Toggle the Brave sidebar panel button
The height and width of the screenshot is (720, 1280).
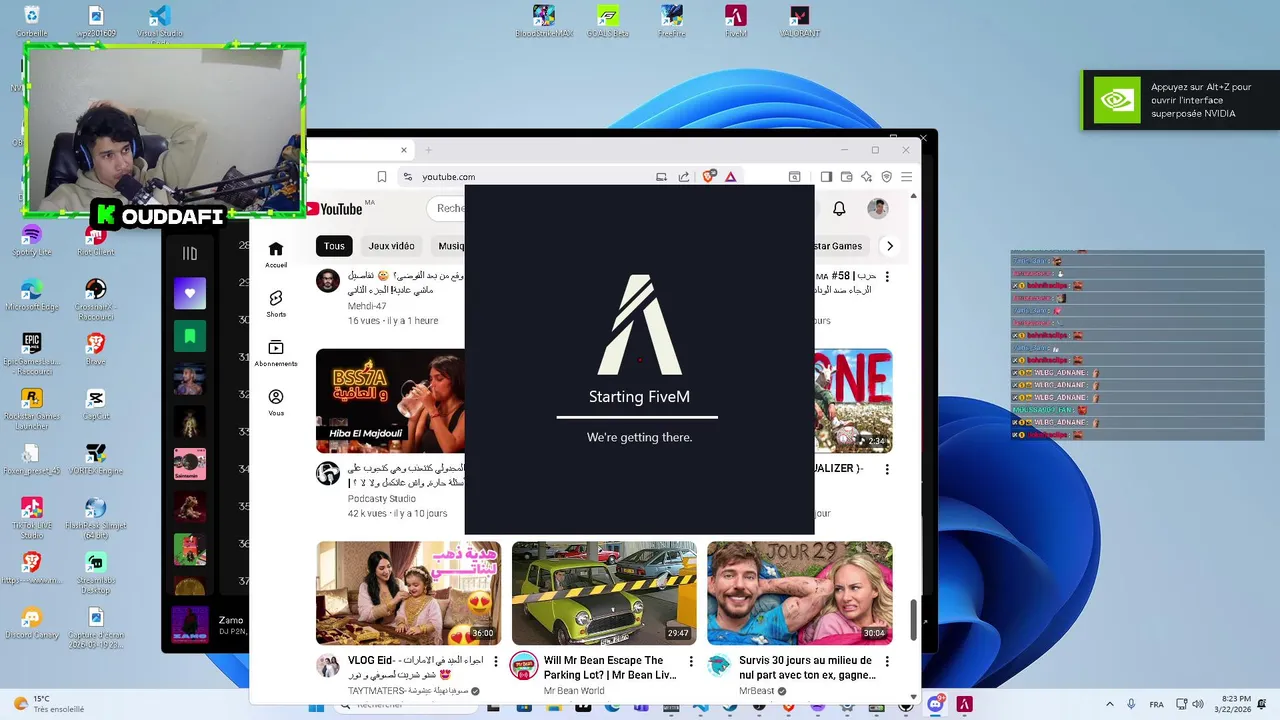[826, 177]
